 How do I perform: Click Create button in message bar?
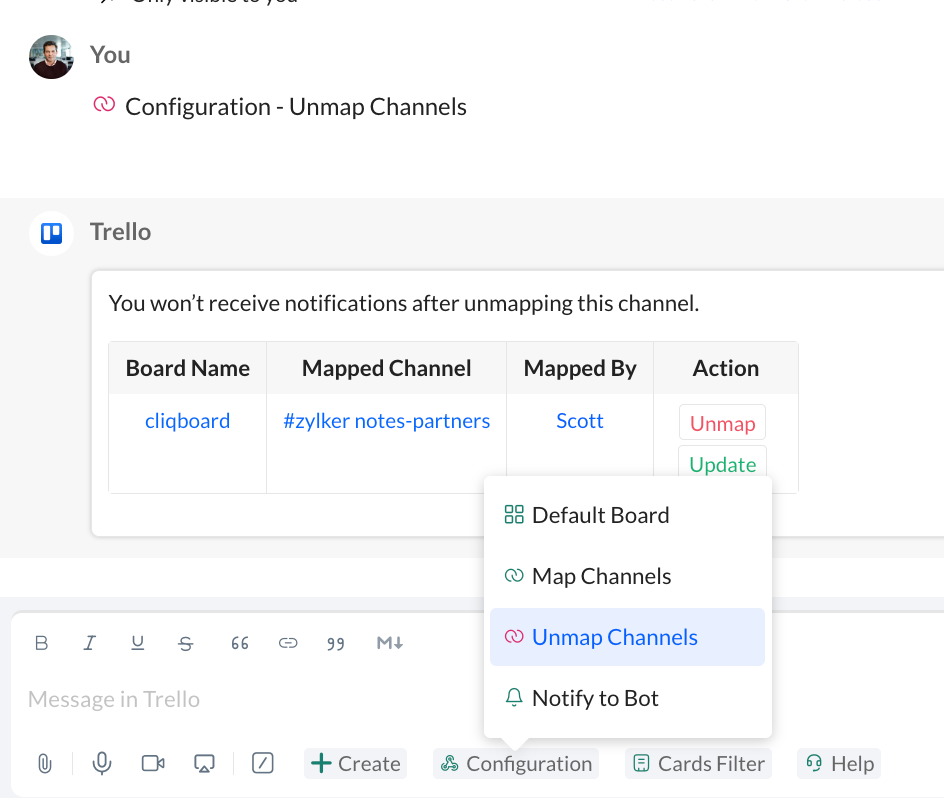point(355,764)
